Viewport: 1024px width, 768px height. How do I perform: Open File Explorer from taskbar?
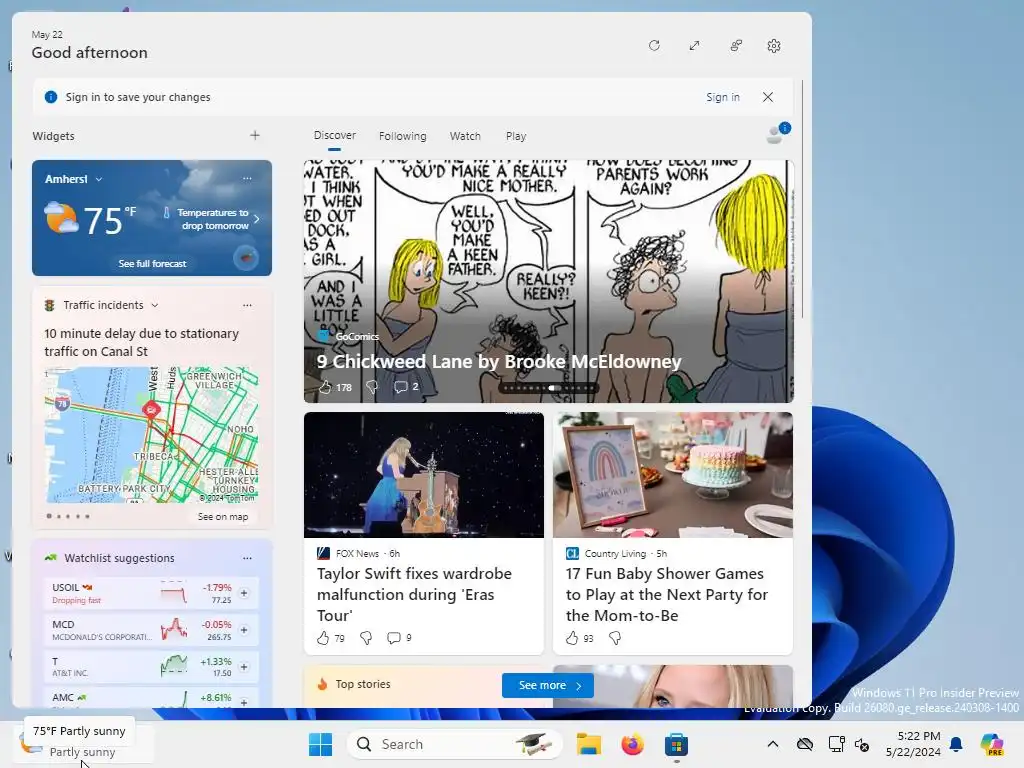click(x=588, y=744)
